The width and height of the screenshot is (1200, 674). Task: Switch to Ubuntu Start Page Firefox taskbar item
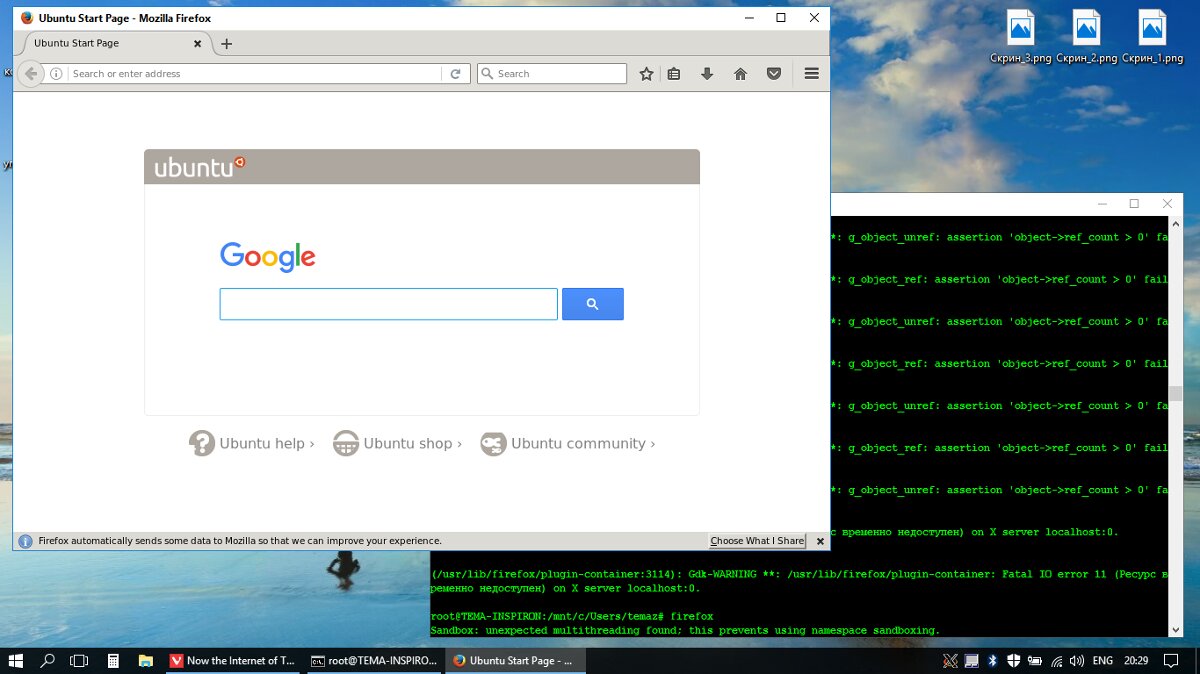pyautogui.click(x=516, y=661)
